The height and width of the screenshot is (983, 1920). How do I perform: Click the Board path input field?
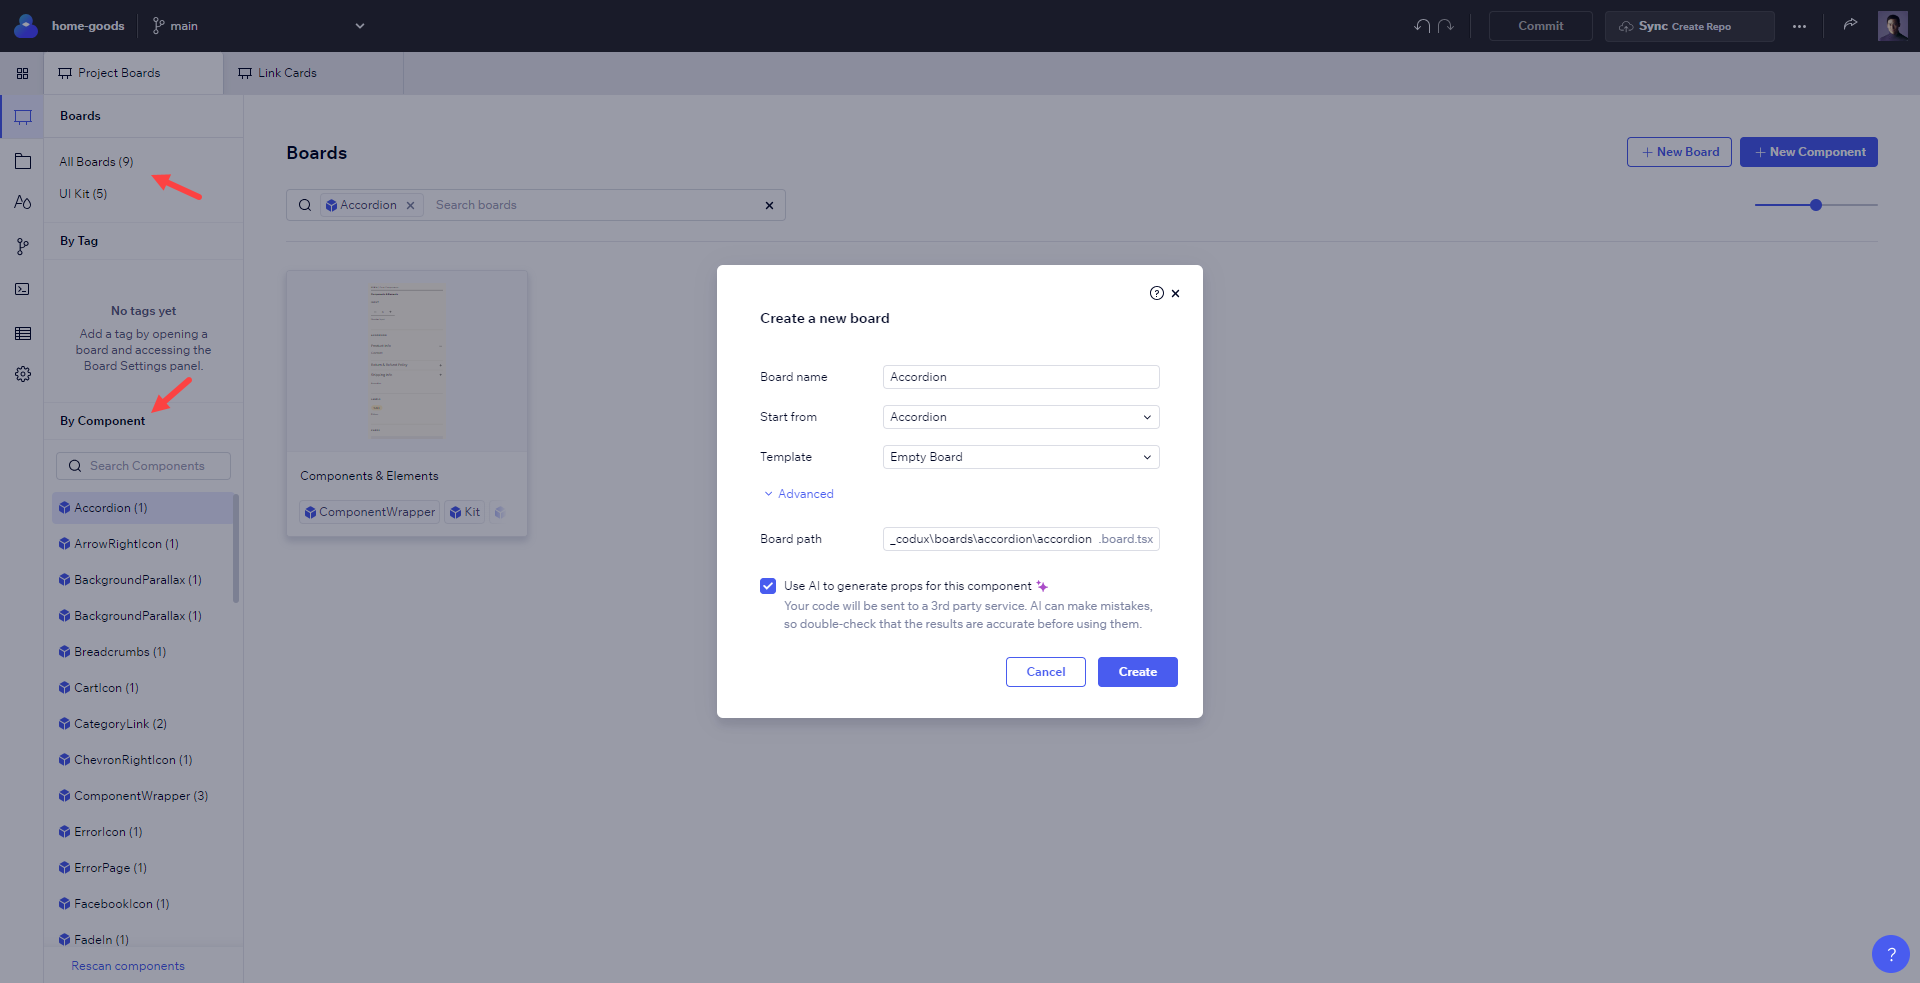(x=1021, y=539)
